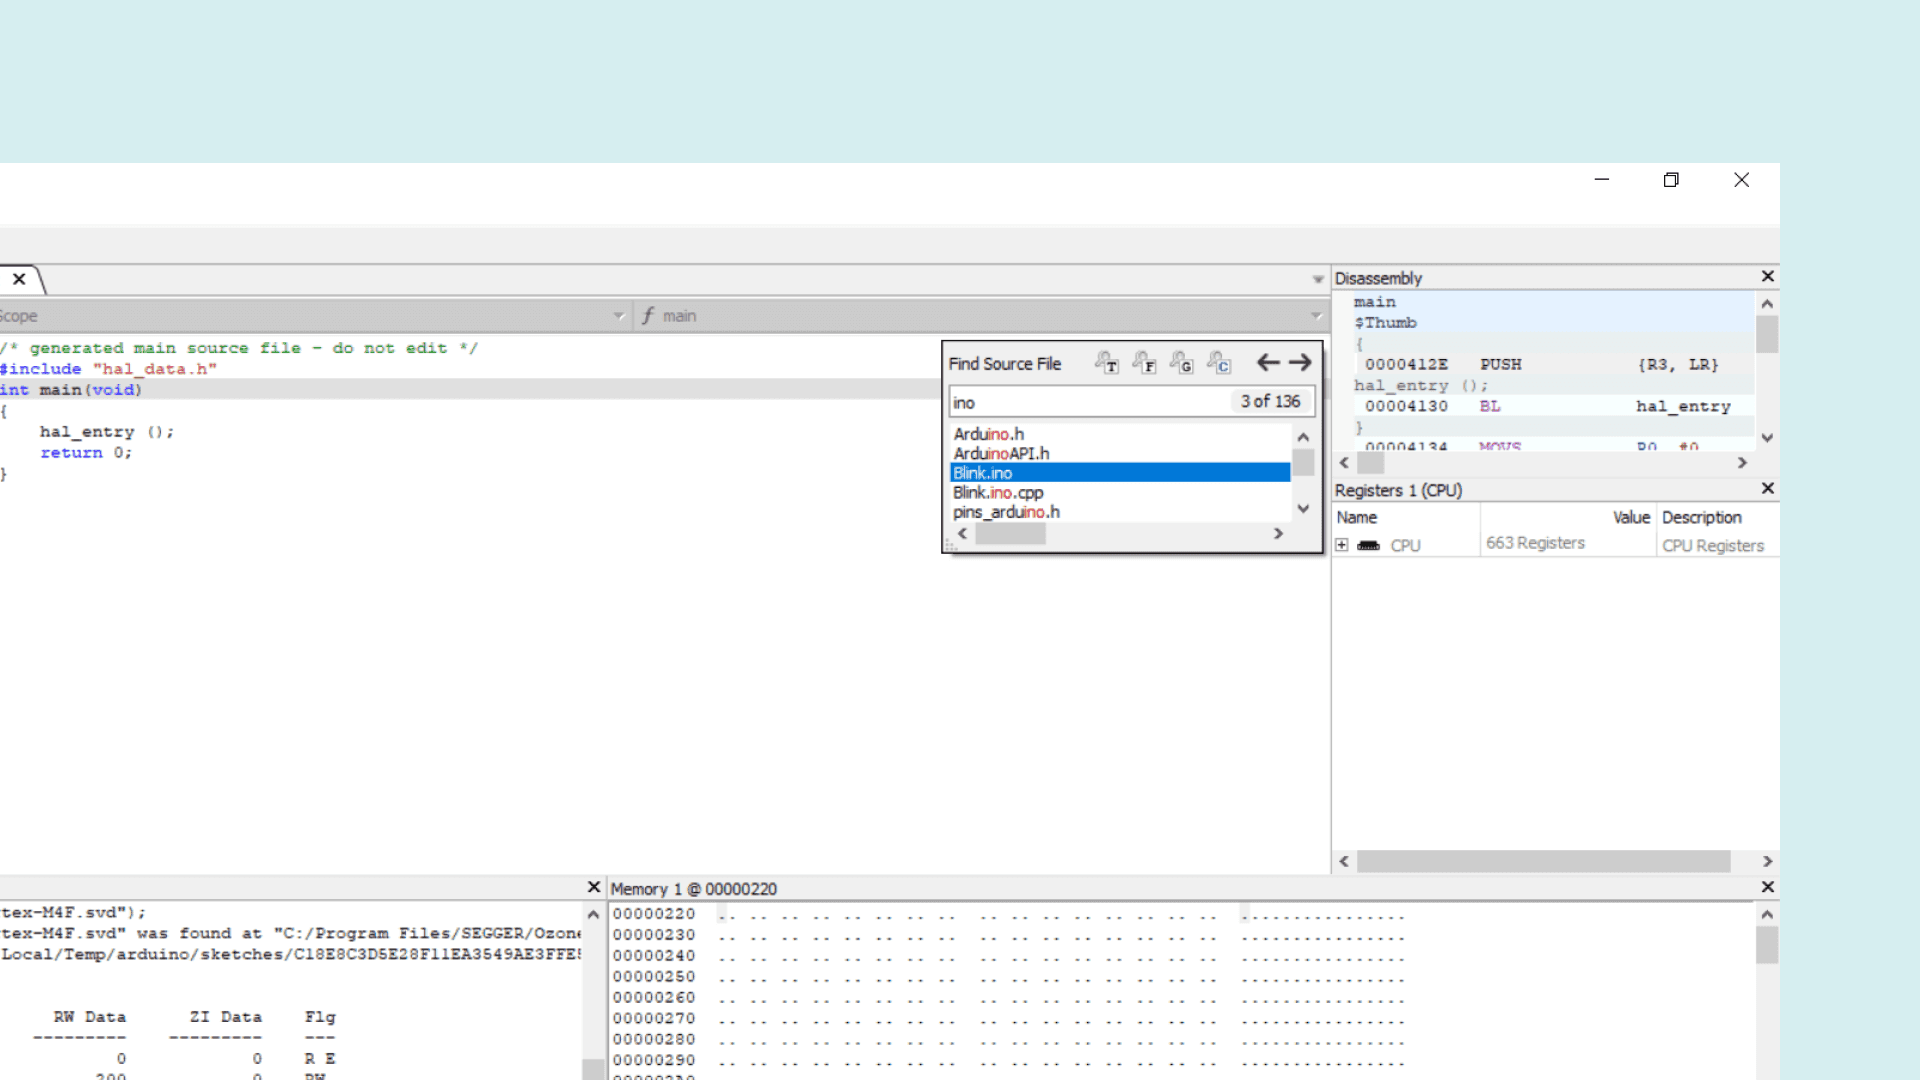
Task: Click the Description column header in Registers
Action: pos(1701,518)
